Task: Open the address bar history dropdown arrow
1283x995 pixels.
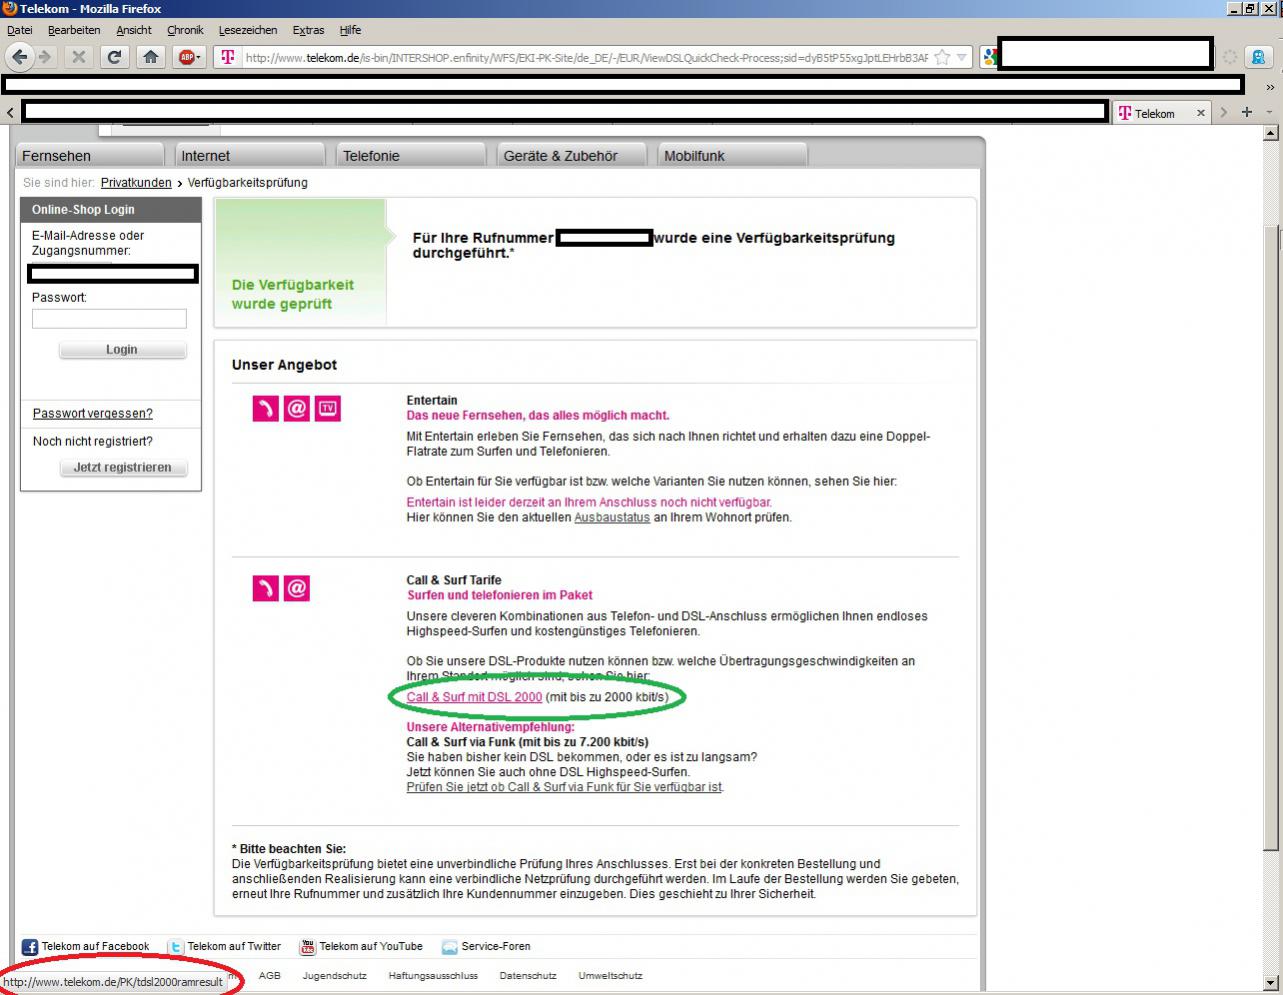Action: click(962, 57)
